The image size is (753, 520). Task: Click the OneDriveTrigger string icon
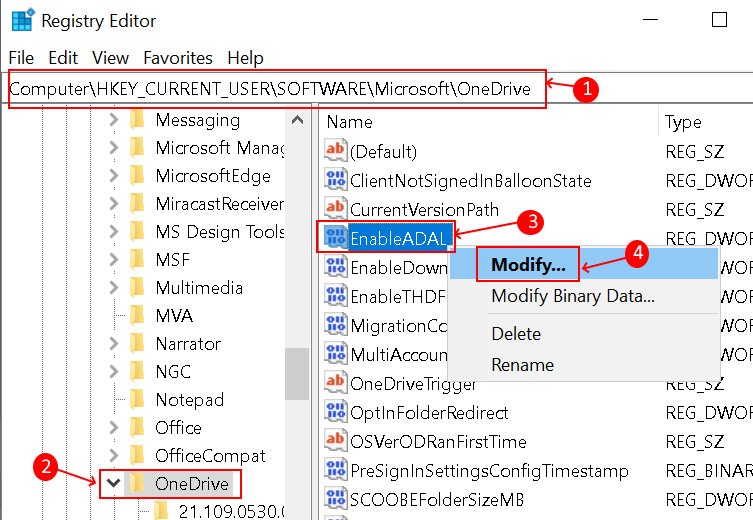(x=335, y=383)
